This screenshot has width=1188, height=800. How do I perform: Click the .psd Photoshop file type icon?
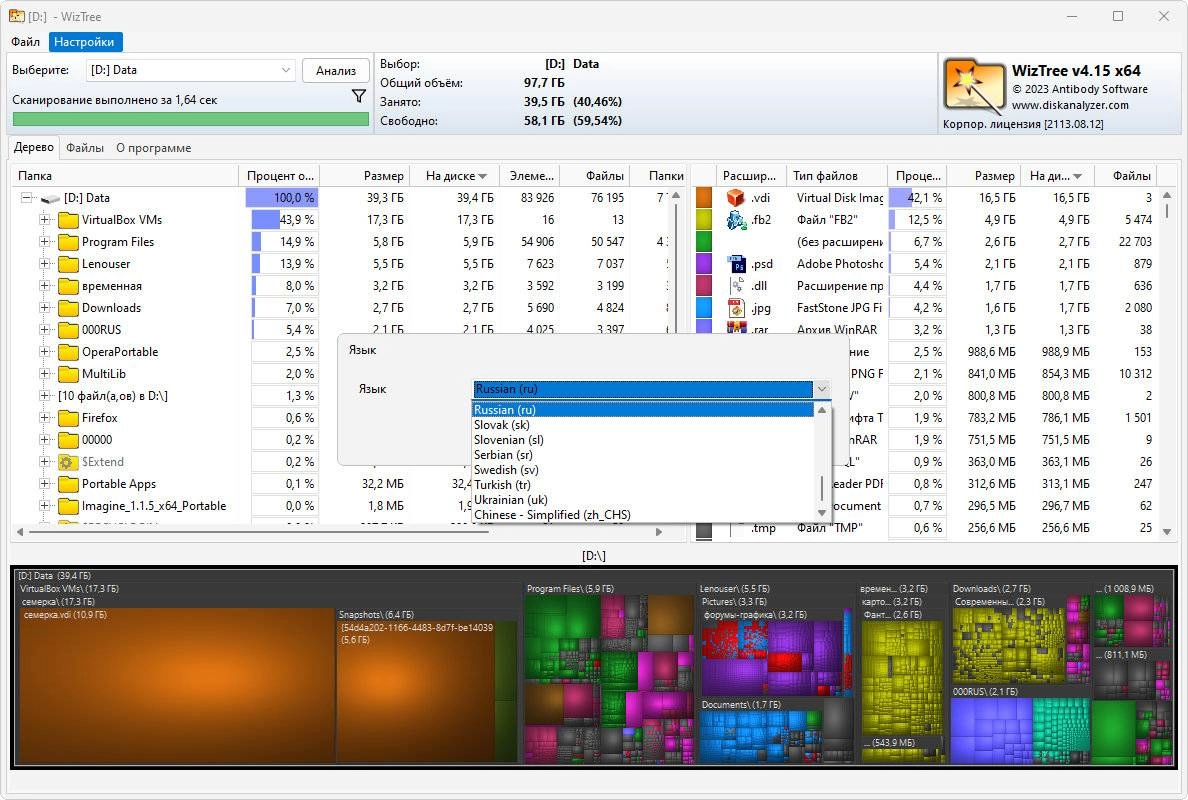[736, 264]
